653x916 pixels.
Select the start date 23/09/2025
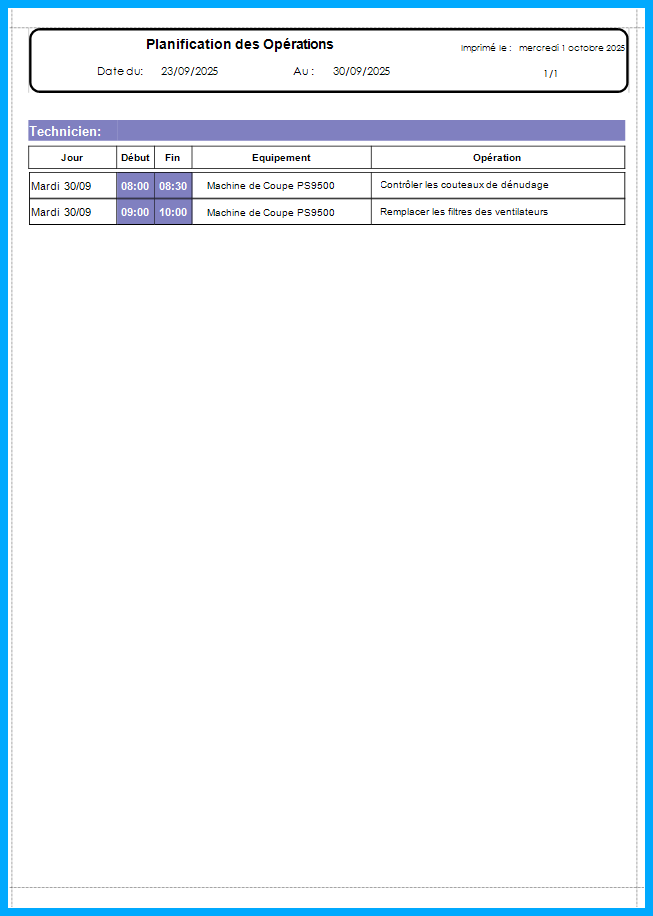189,71
